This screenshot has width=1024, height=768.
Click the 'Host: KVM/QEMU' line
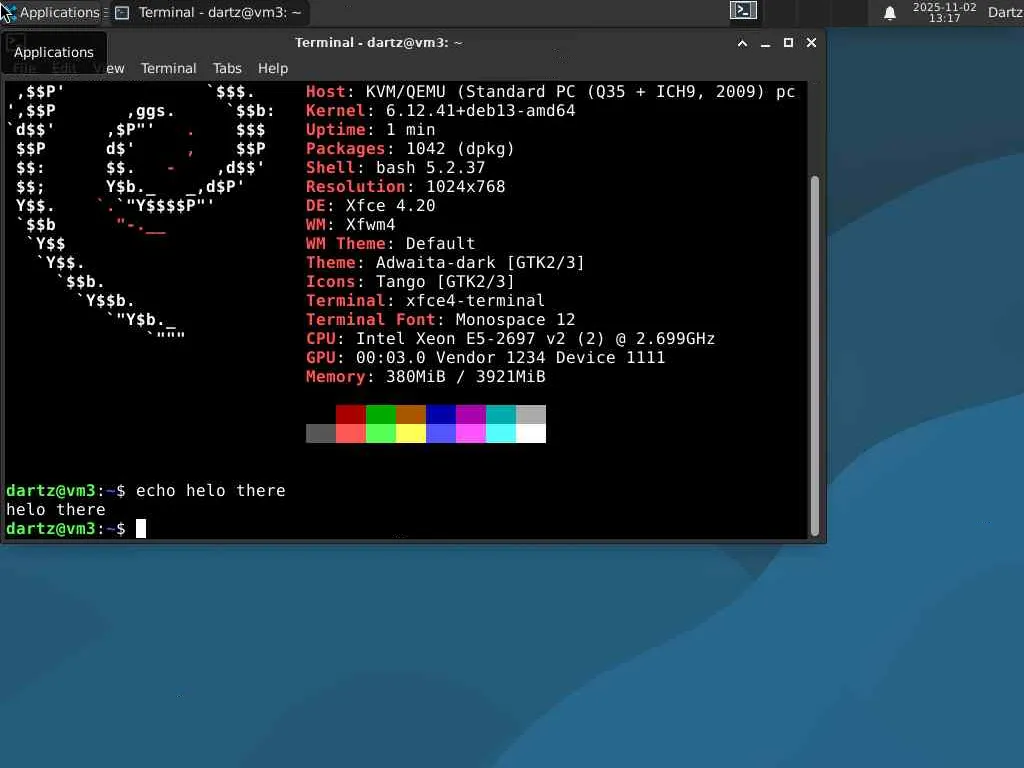click(551, 92)
